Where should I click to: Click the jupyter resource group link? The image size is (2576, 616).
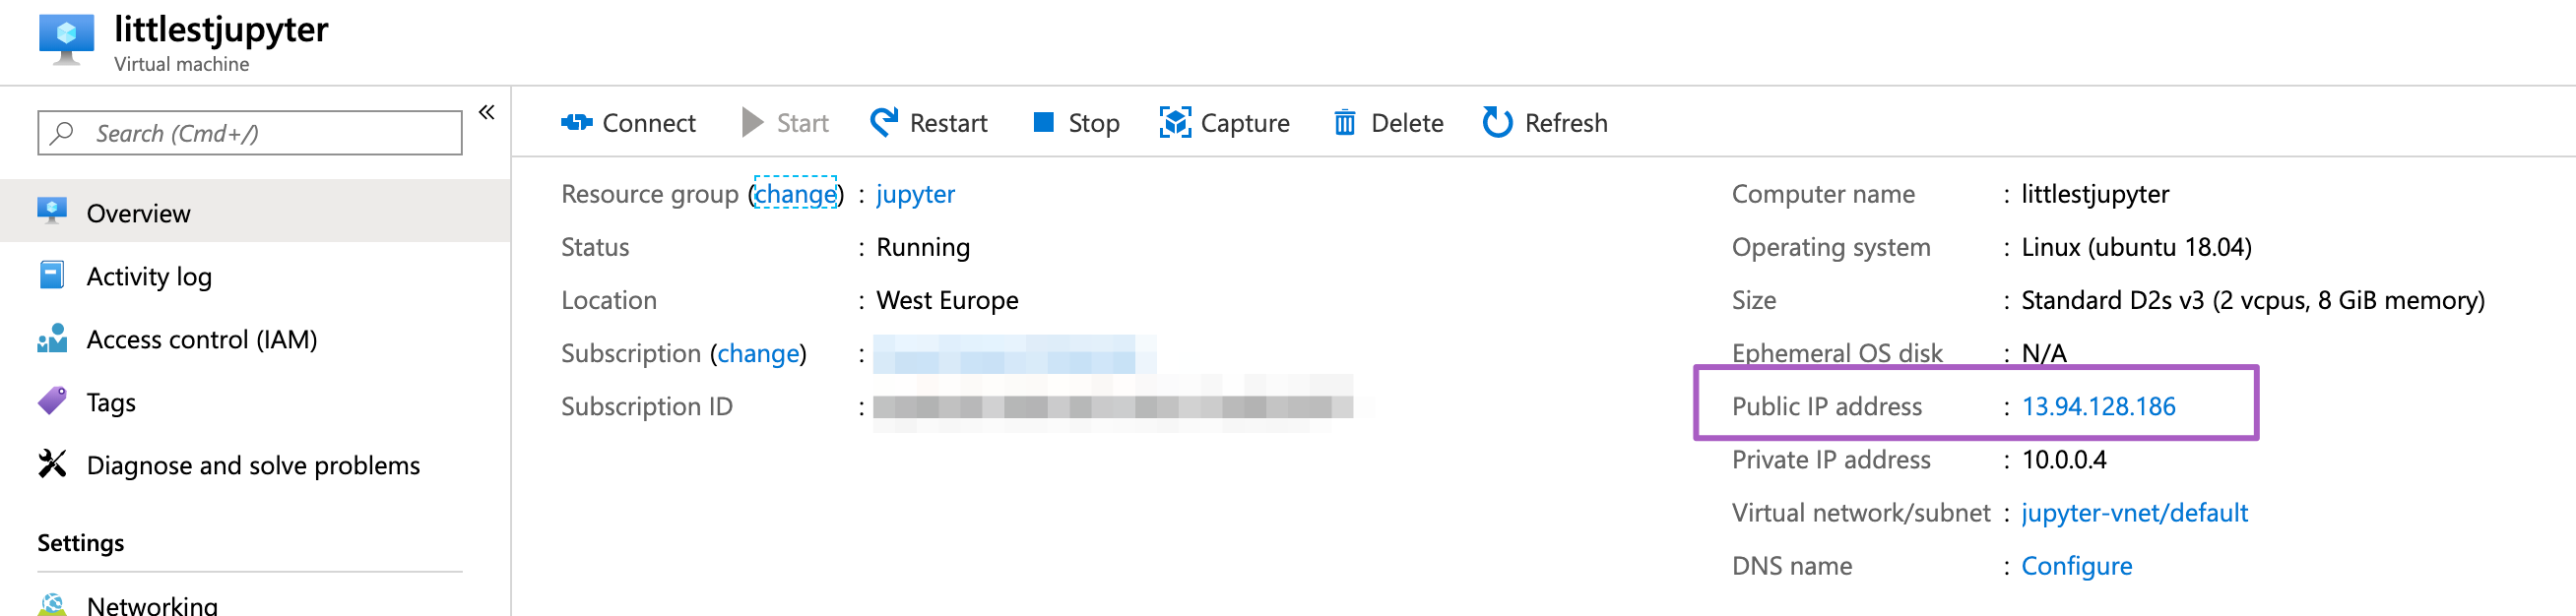click(x=915, y=194)
